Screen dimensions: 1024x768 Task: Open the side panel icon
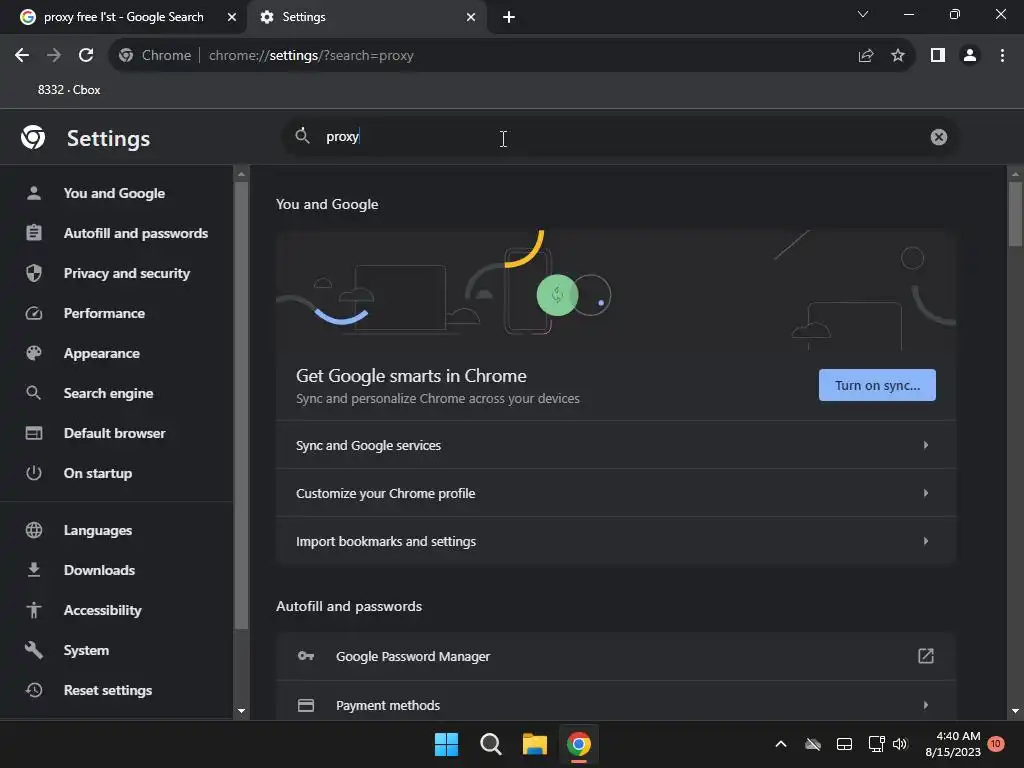[x=938, y=56]
